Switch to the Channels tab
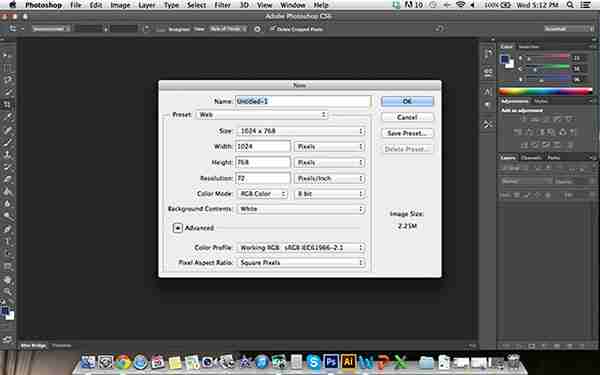The height and width of the screenshot is (375, 600). pyautogui.click(x=531, y=158)
